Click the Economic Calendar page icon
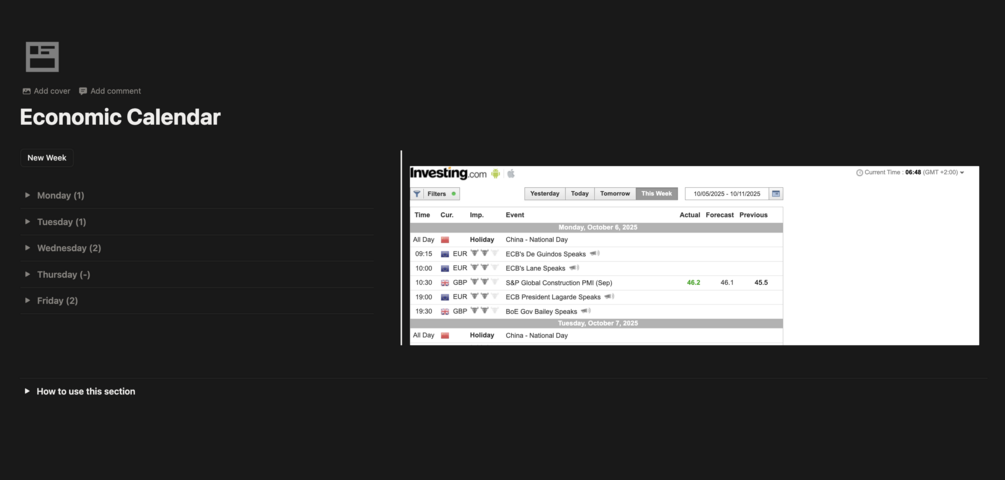This screenshot has height=480, width=1005. click(x=42, y=56)
